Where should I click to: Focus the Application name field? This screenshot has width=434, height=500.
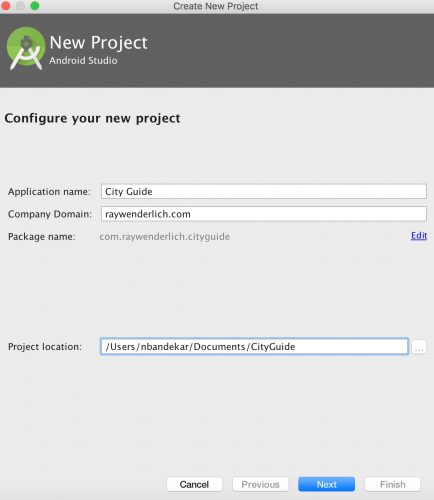[264, 191]
